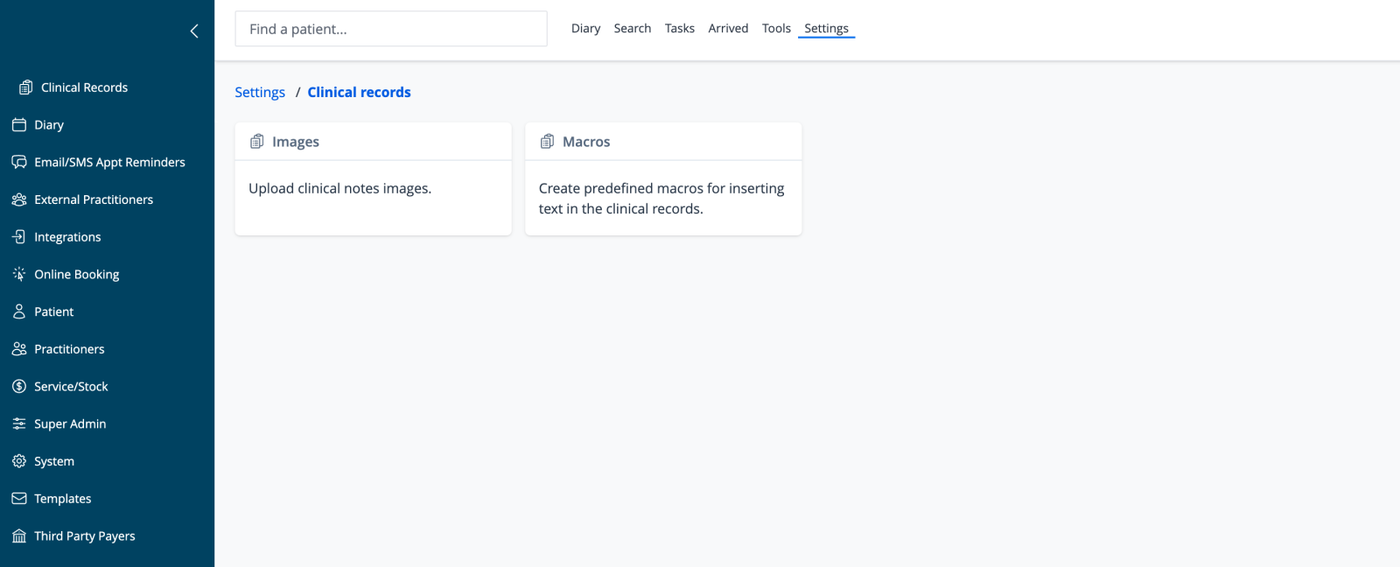The height and width of the screenshot is (567, 1400).
Task: Click the Settings breadcrumb link
Action: tap(260, 92)
